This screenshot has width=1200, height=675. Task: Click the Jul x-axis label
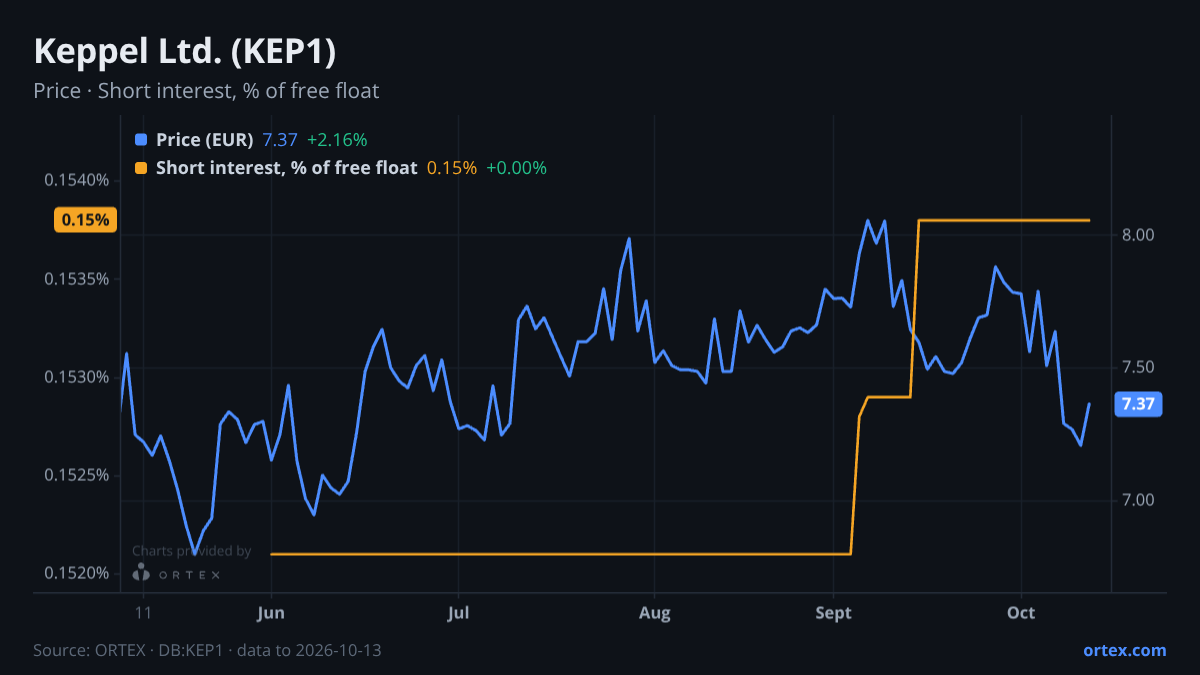click(x=458, y=612)
